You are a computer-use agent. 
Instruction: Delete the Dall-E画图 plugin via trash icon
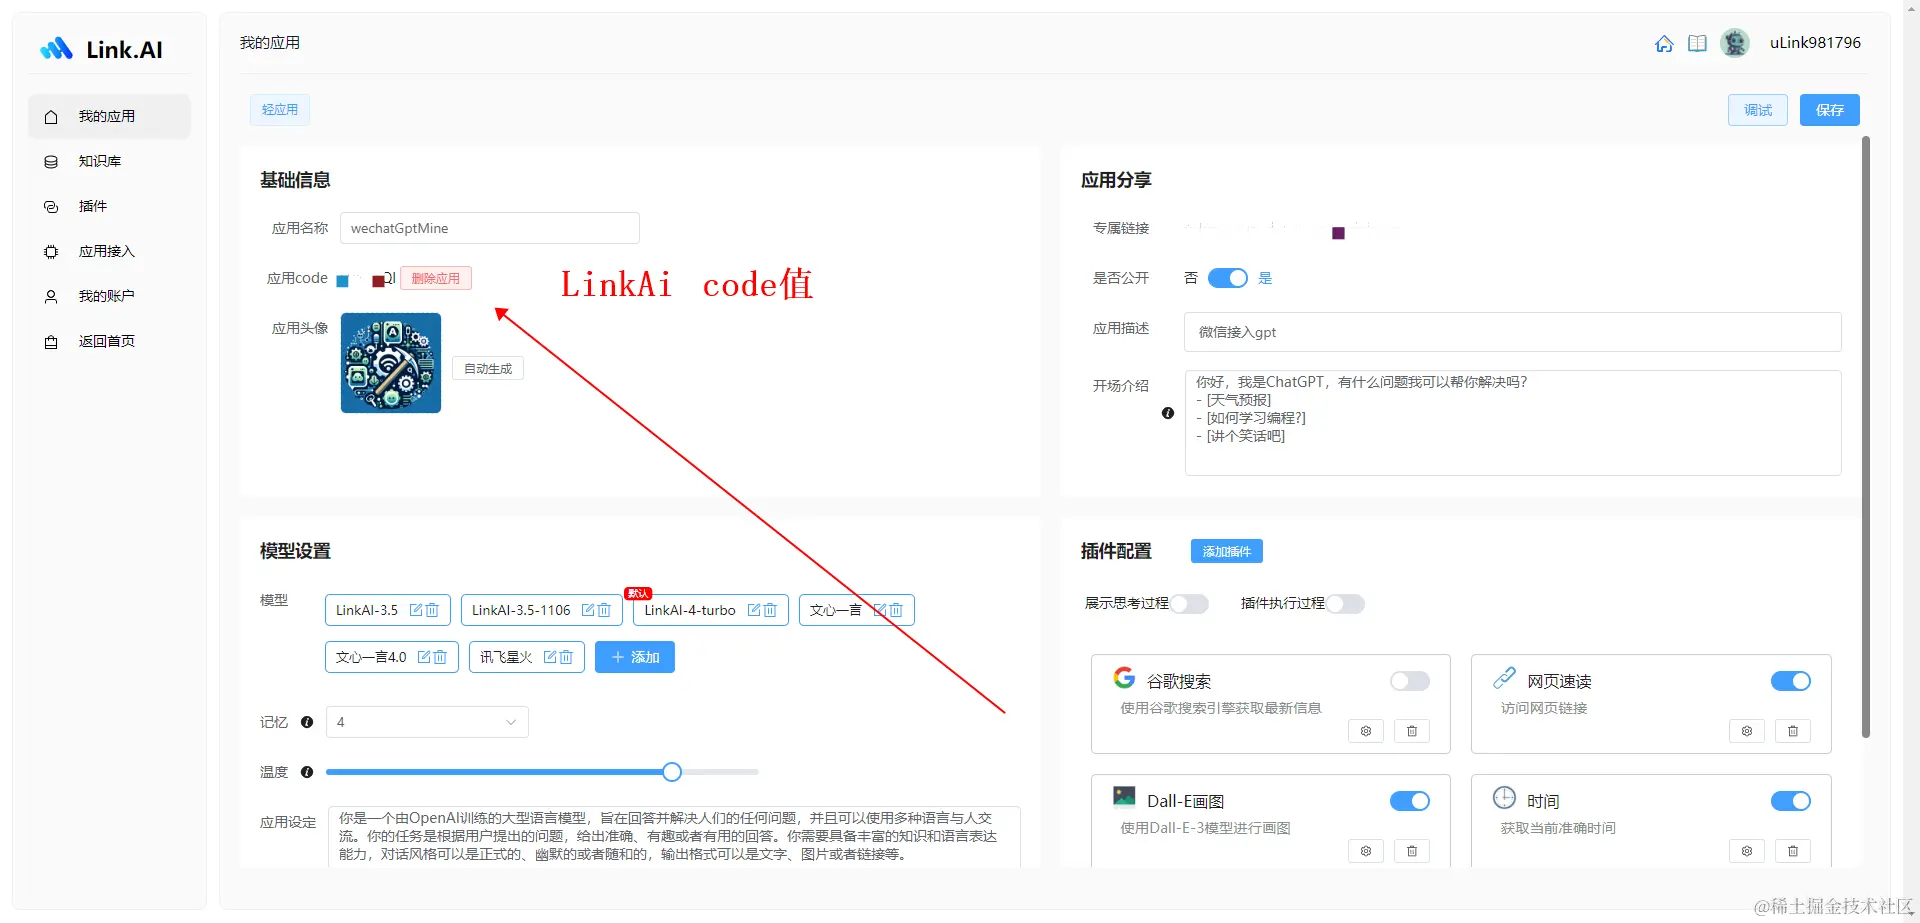pyautogui.click(x=1411, y=851)
